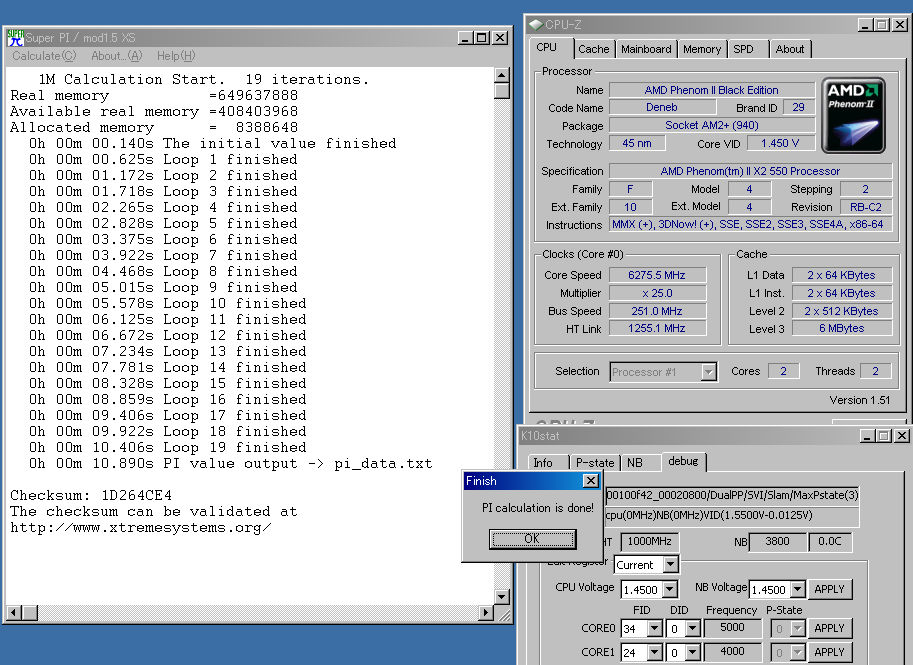Click the NB 3800 field in K10stat
913x665 pixels.
tap(777, 542)
